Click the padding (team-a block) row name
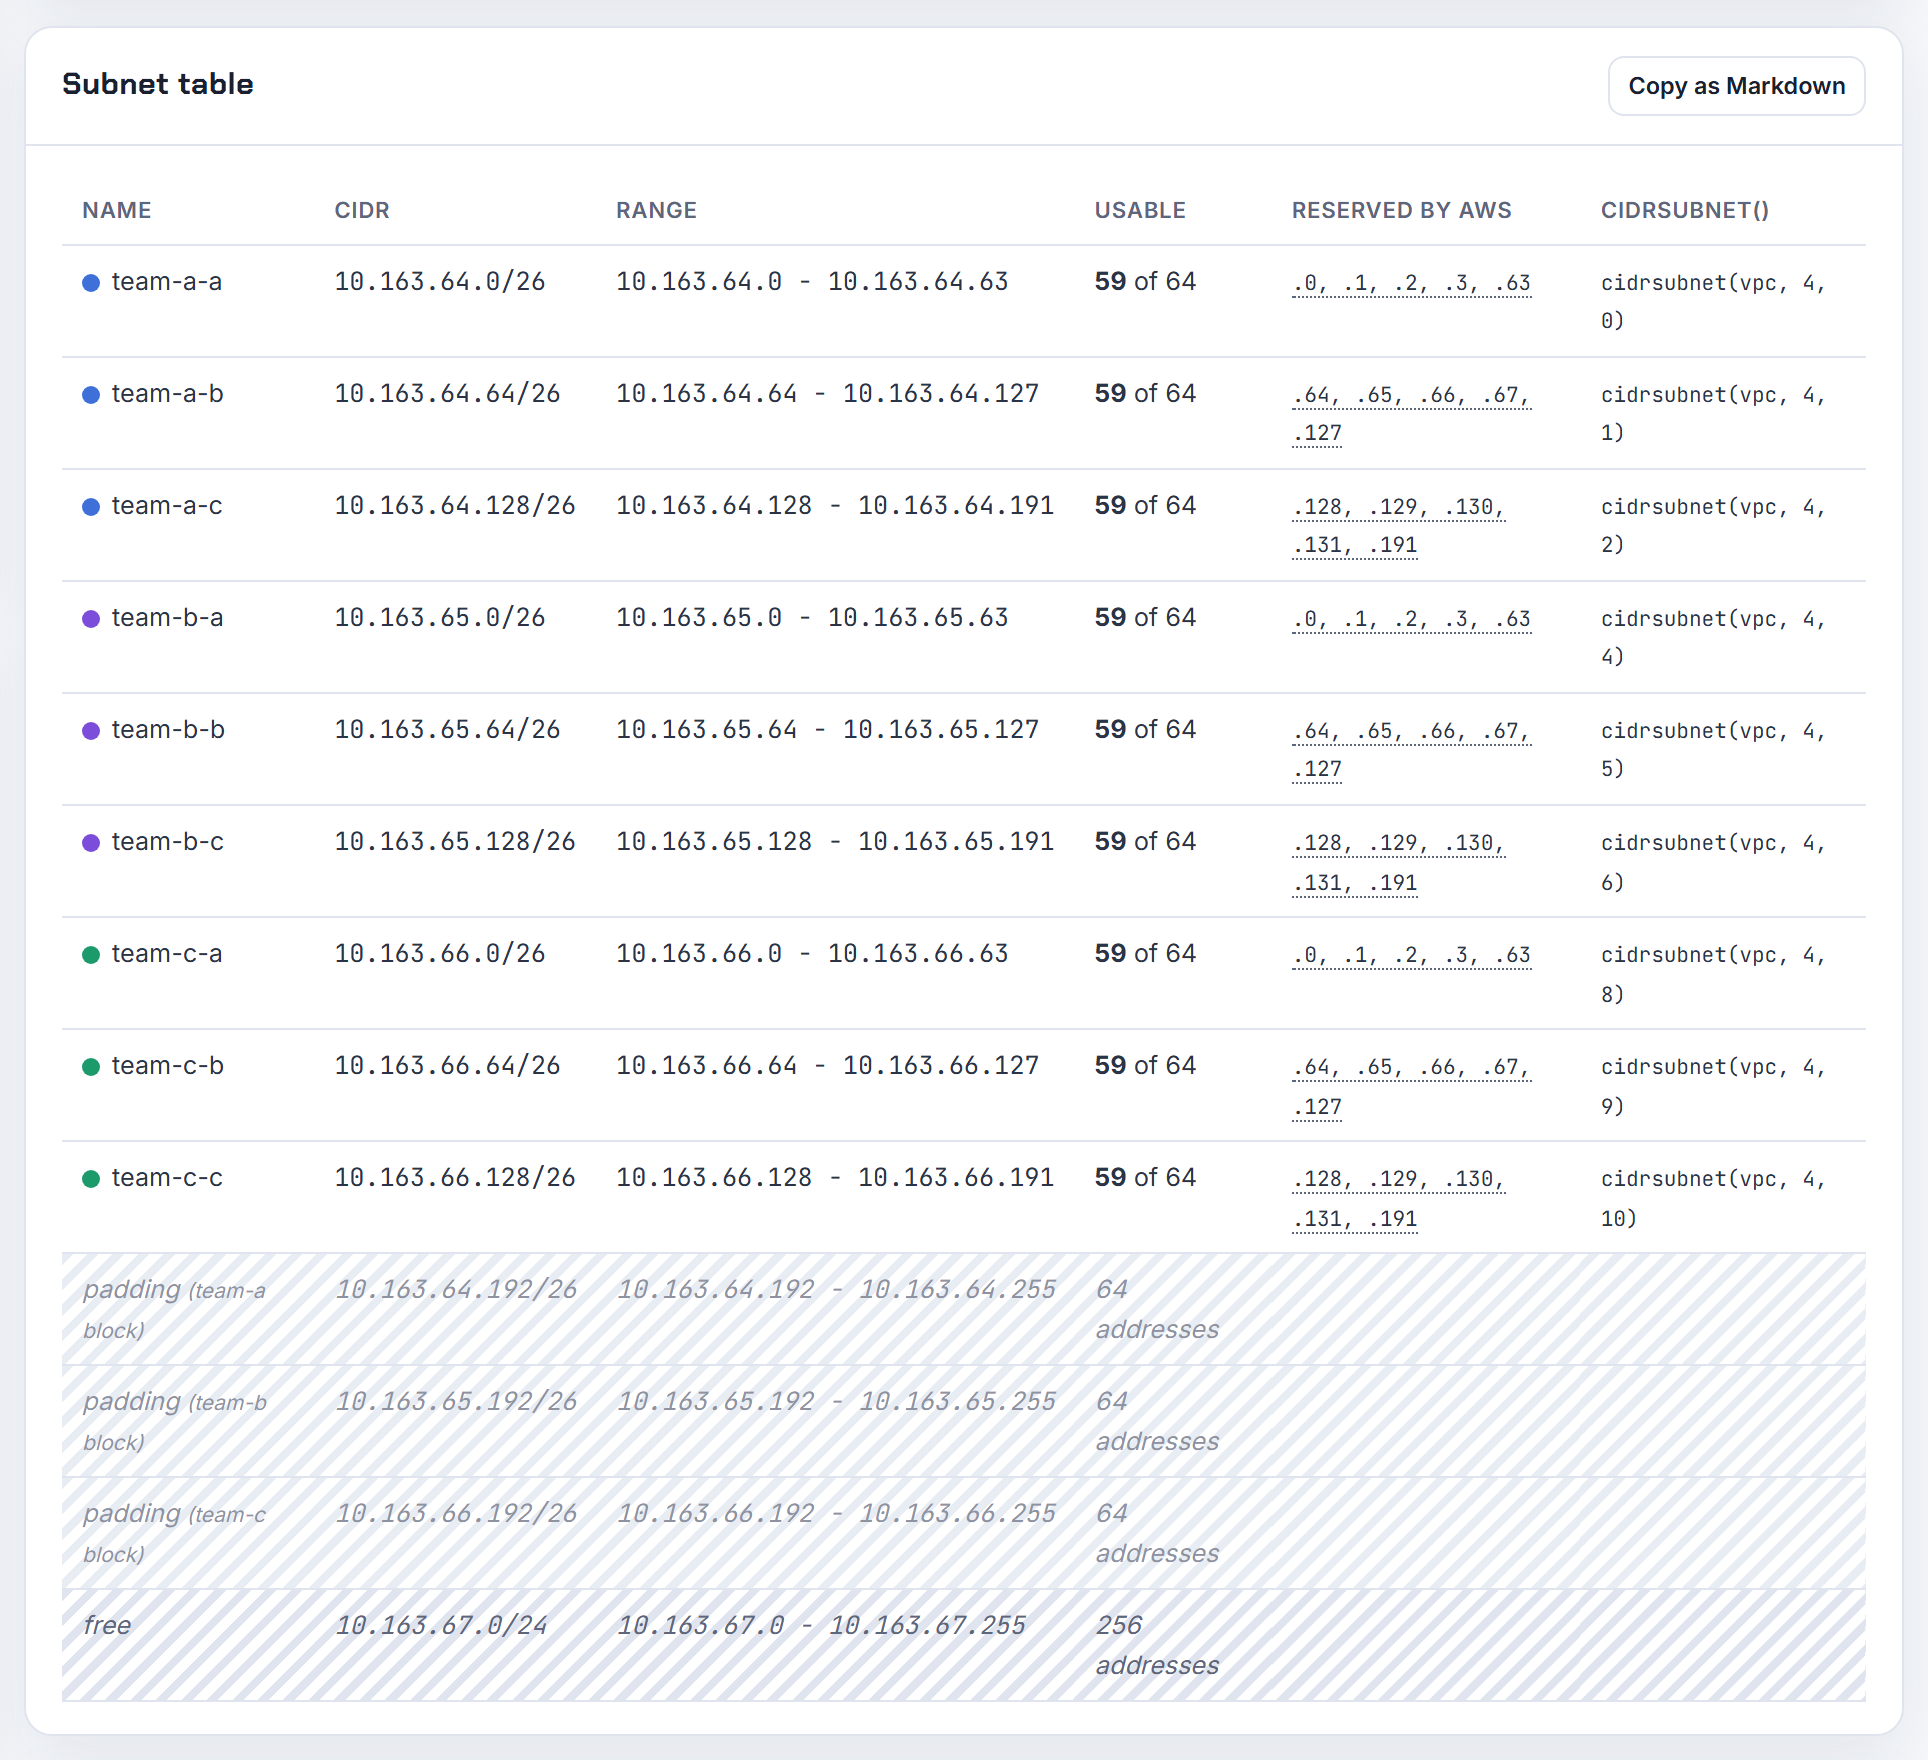The width and height of the screenshot is (1928, 1760). [x=174, y=1309]
